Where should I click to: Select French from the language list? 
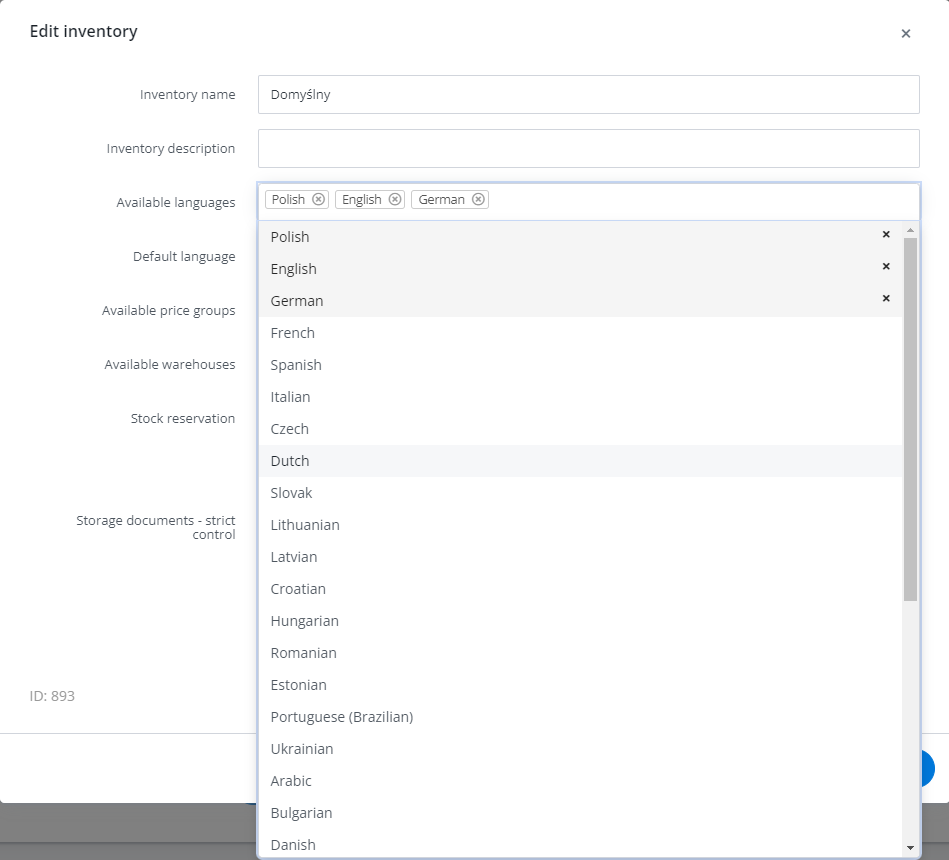580,333
